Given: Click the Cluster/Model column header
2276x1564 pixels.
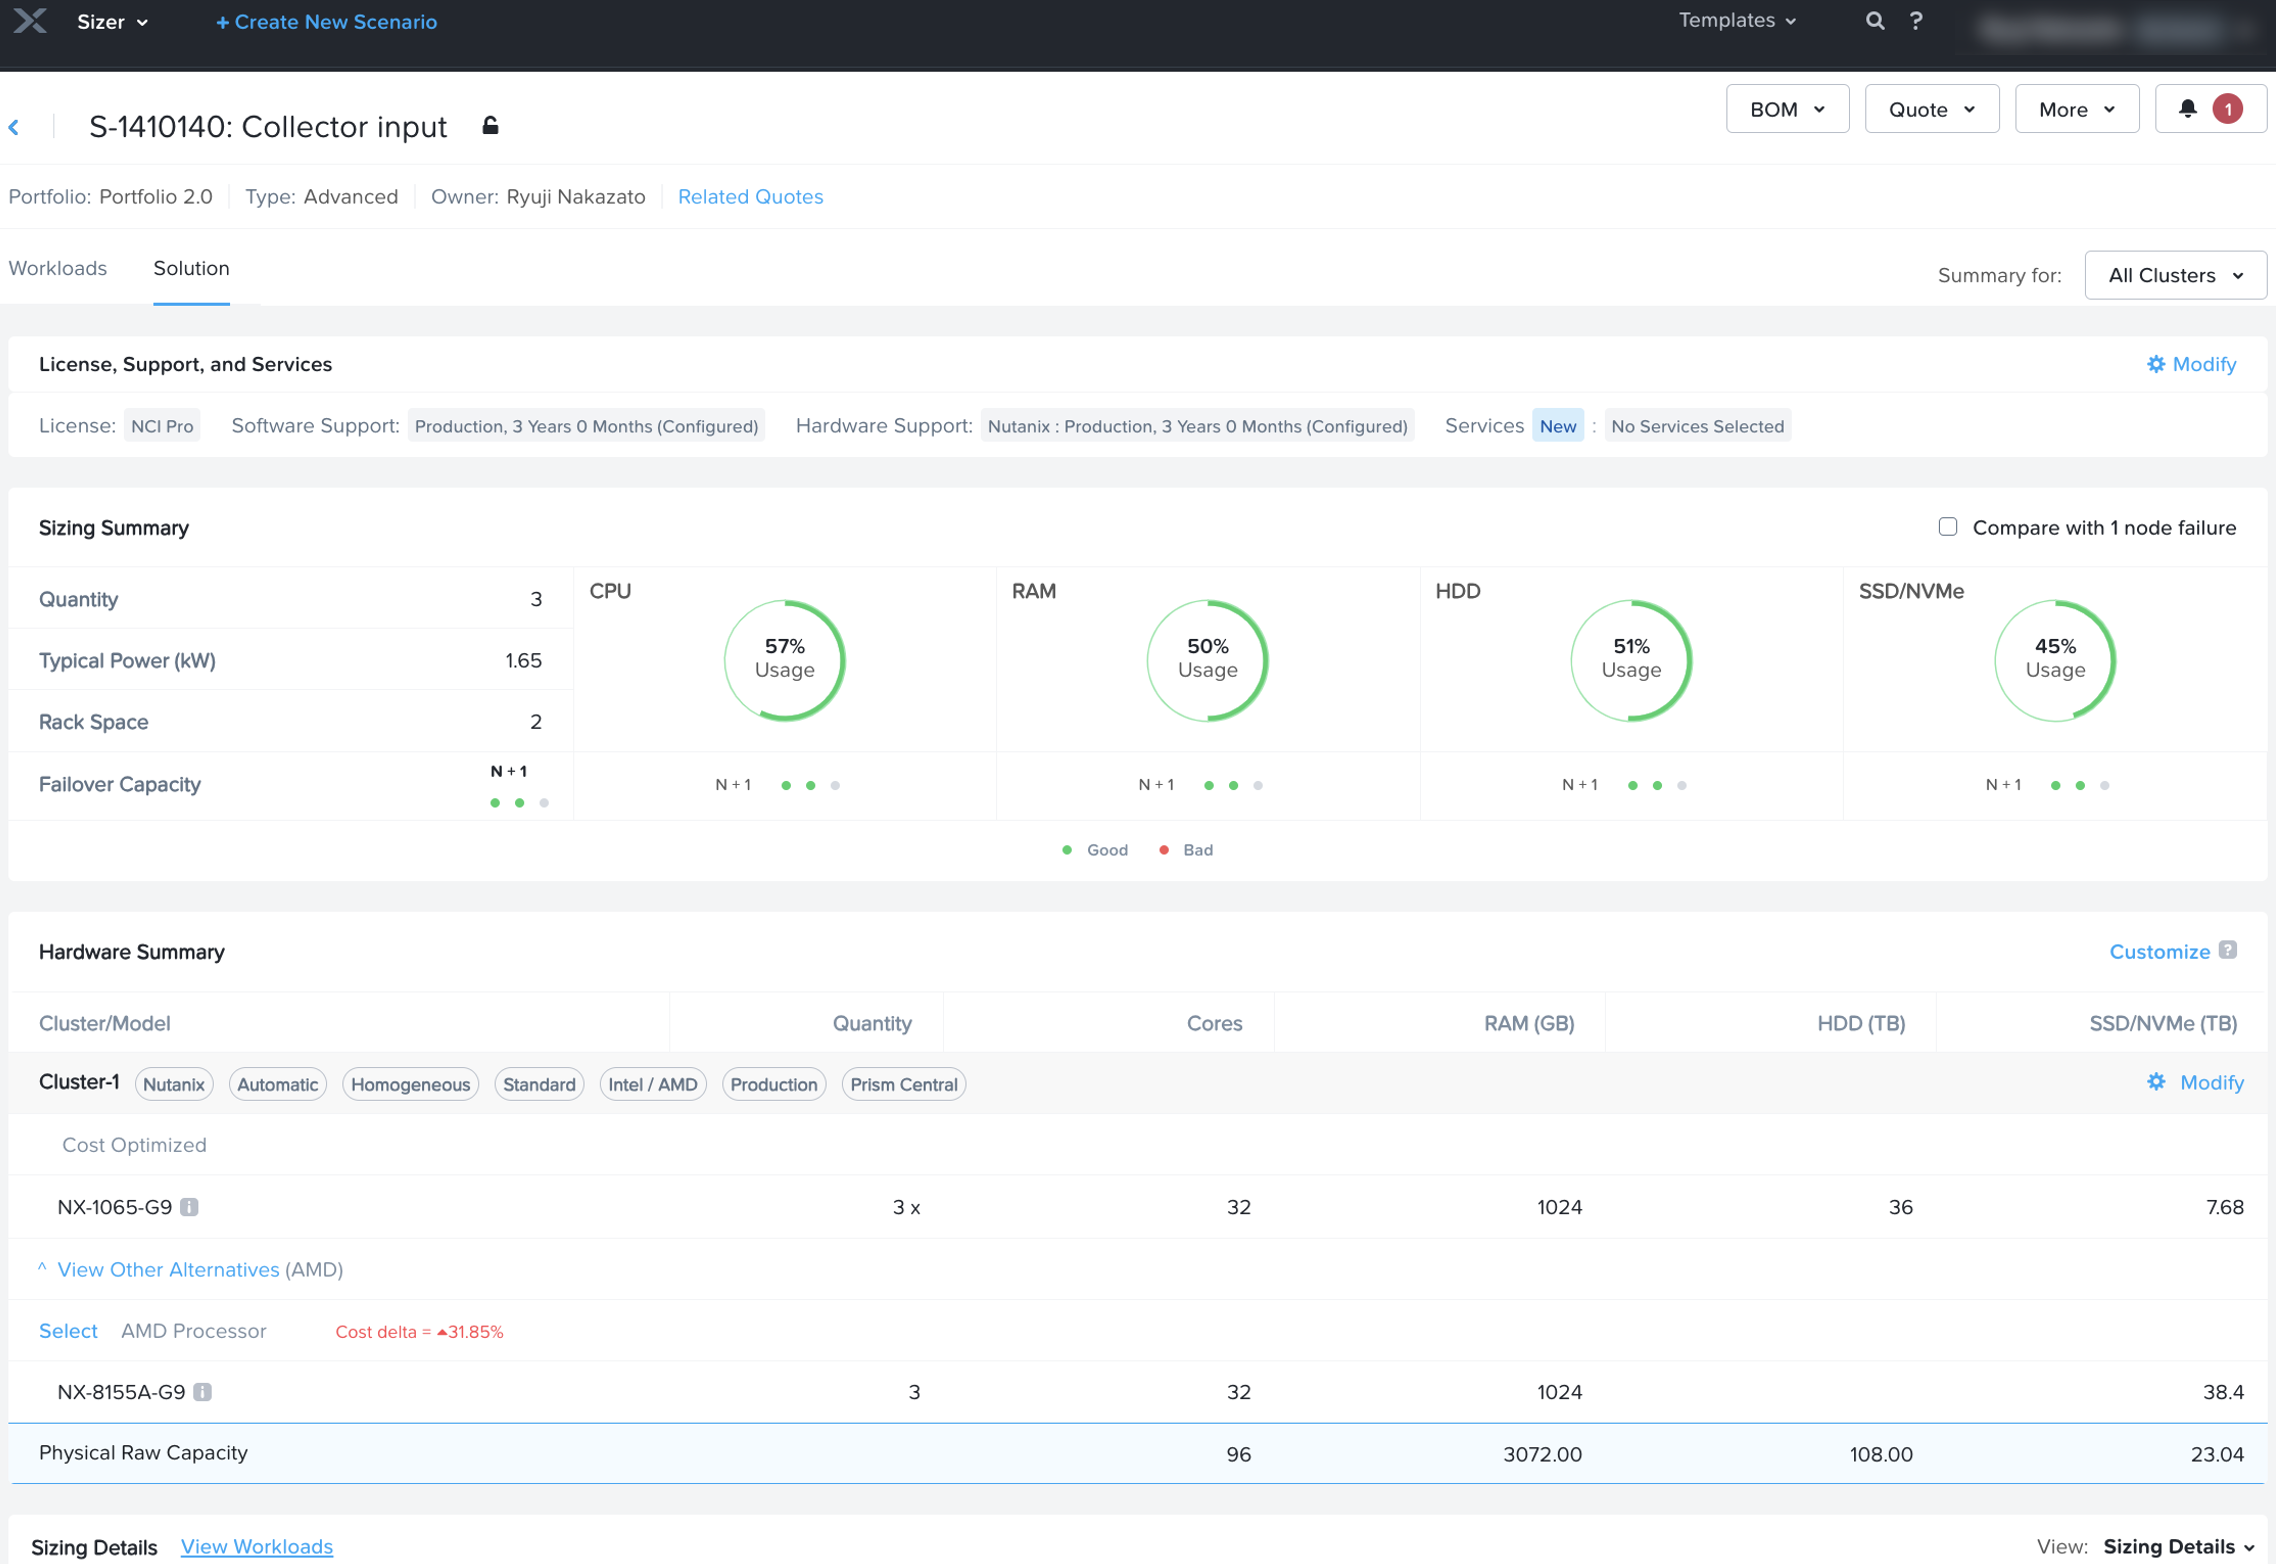Looking at the screenshot, I should click(104, 1023).
